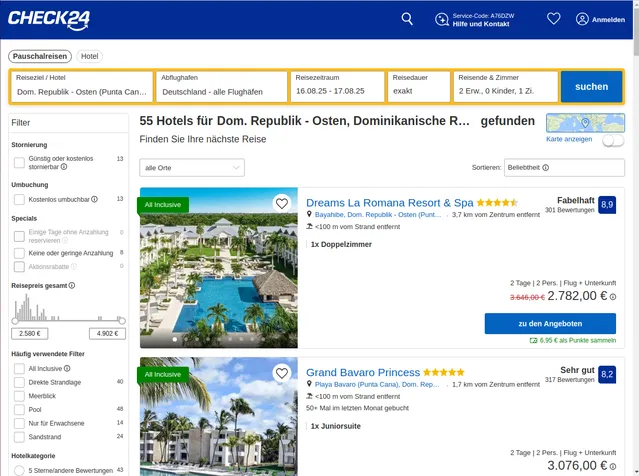Click the location pin icon for Playa Bavaro
The width and height of the screenshot is (639, 476).
coord(309,384)
